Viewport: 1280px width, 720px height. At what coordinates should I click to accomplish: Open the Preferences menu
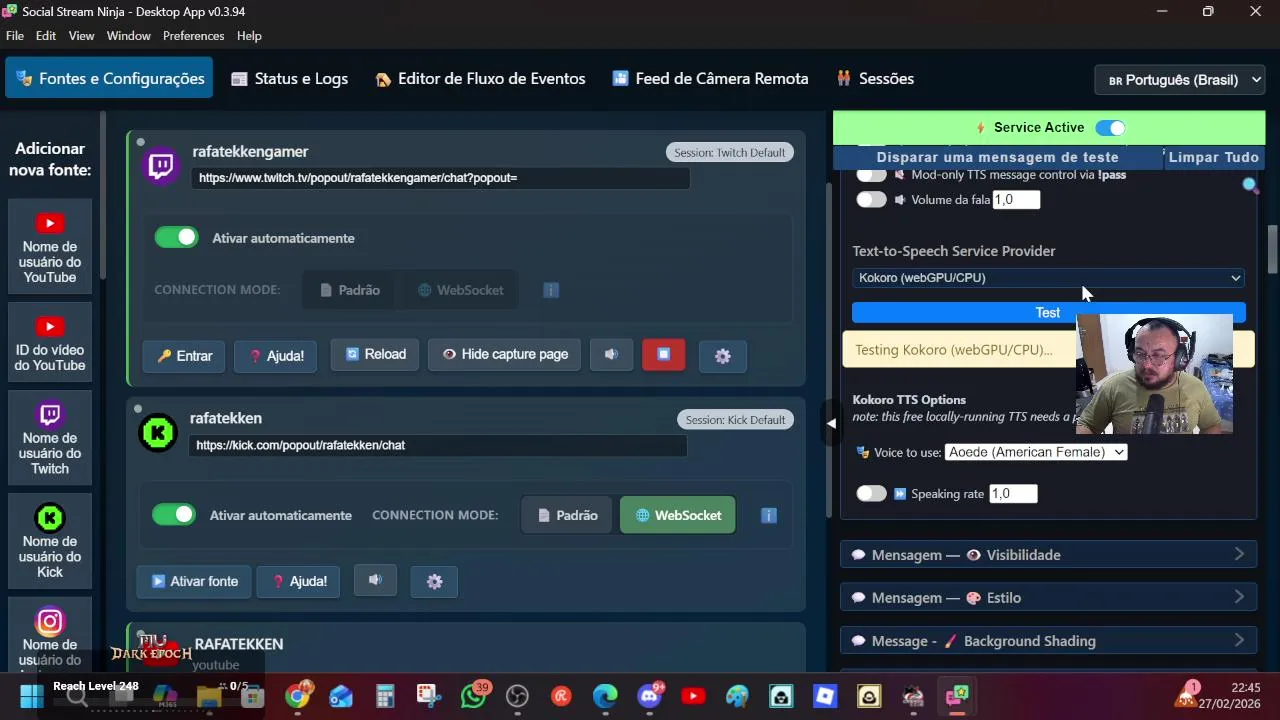[x=193, y=36]
